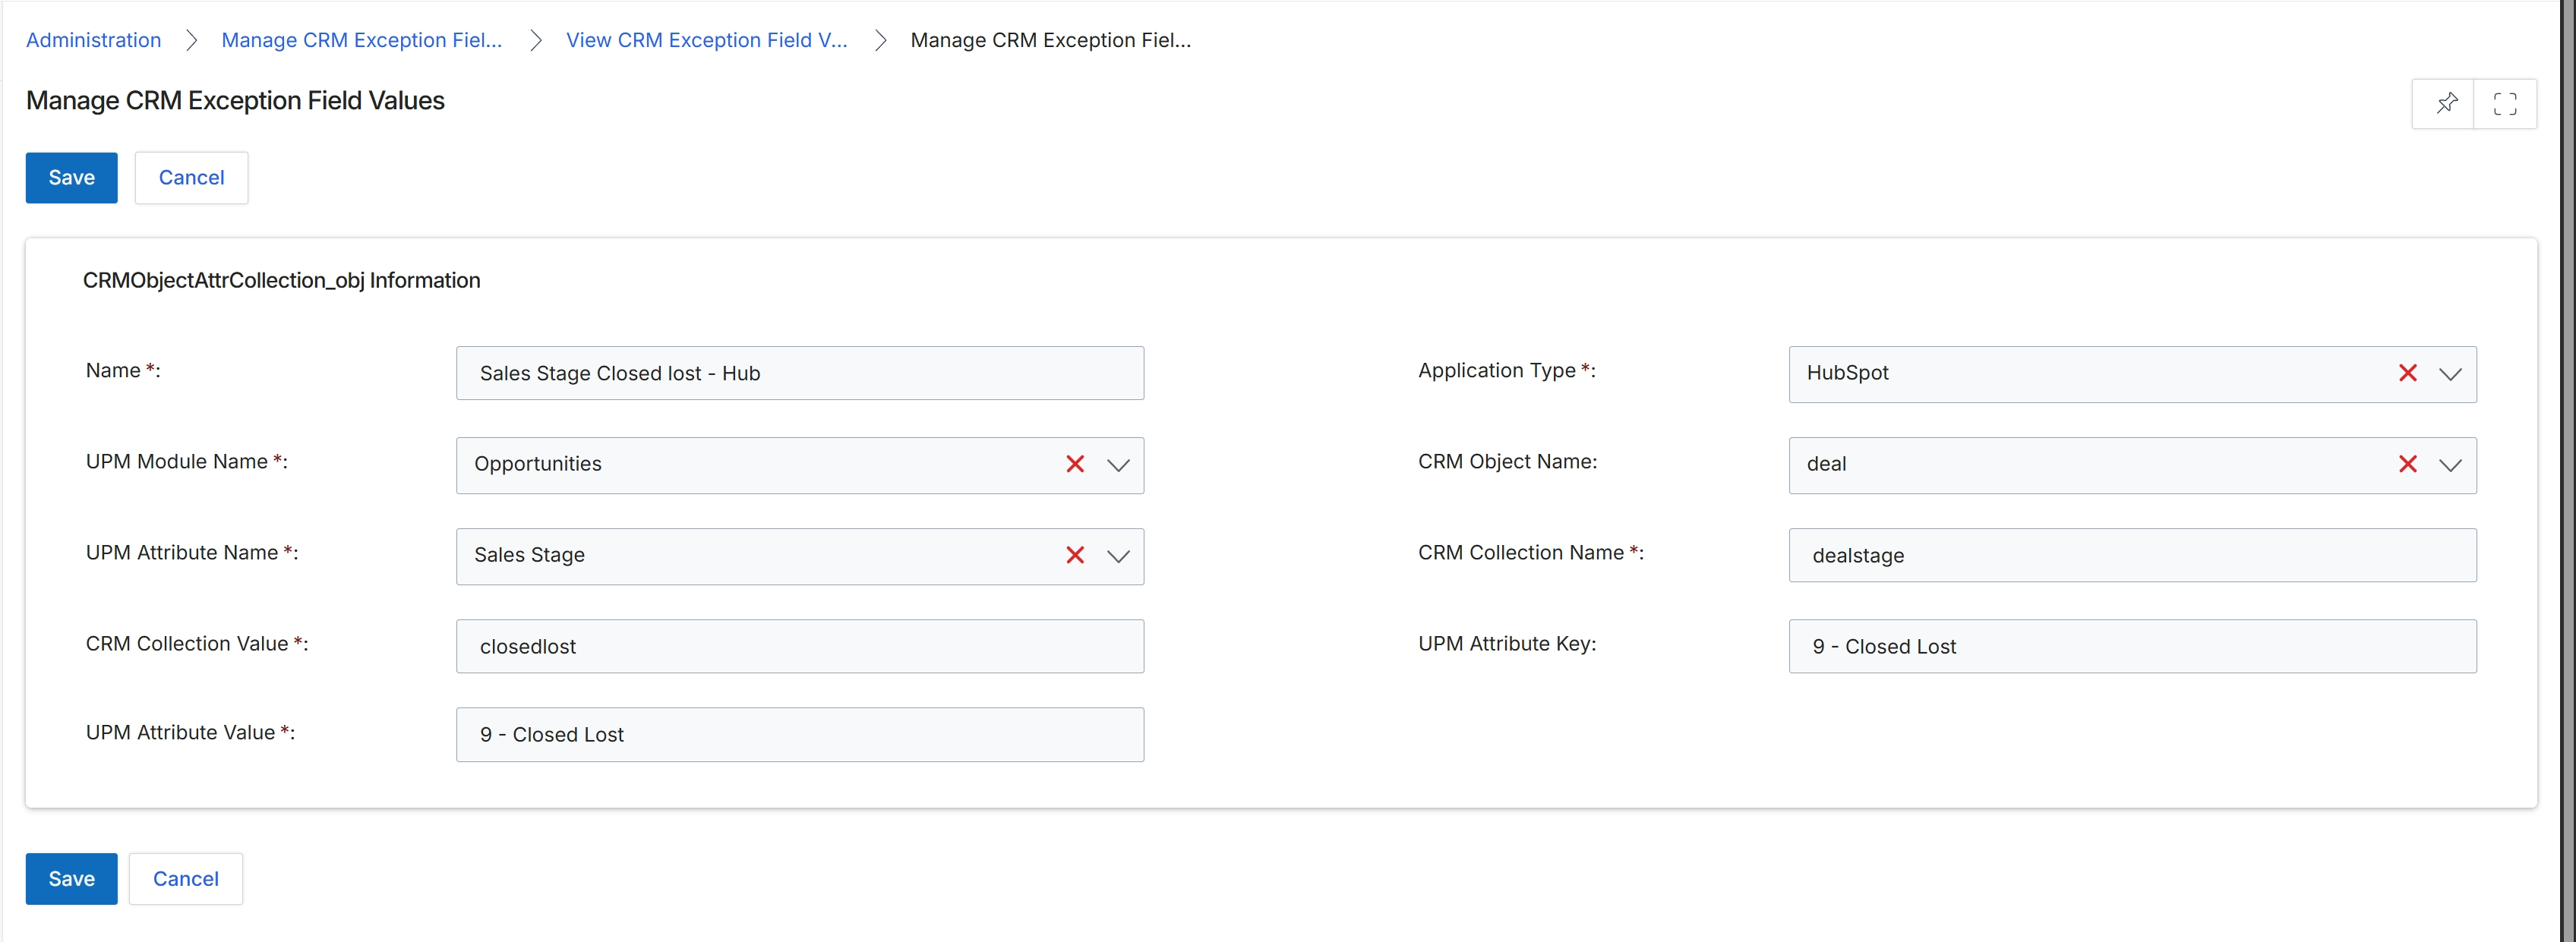
Task: Focus the CRM Collection Name field
Action: tap(2132, 555)
